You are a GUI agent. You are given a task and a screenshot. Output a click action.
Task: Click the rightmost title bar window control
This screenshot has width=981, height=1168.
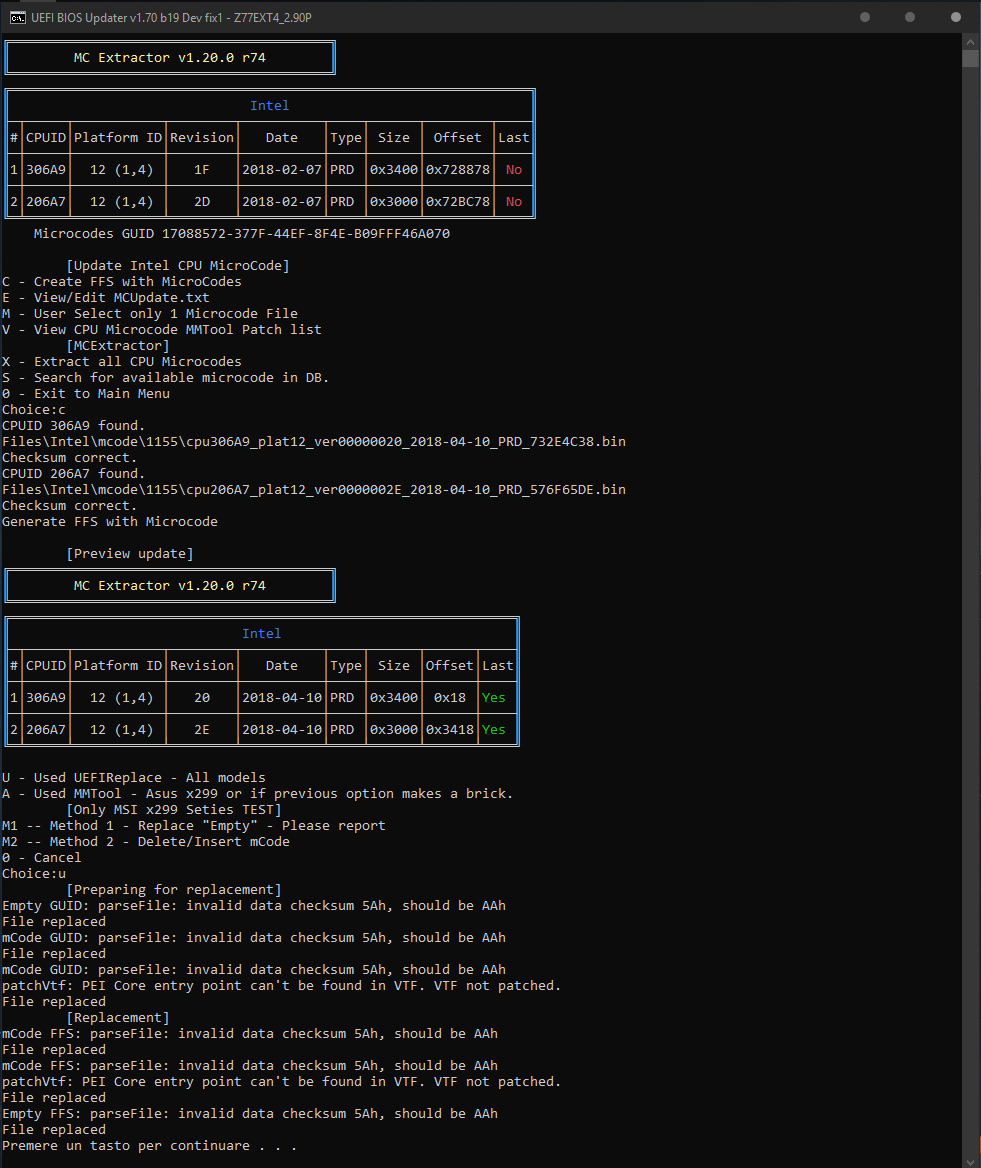pos(956,17)
